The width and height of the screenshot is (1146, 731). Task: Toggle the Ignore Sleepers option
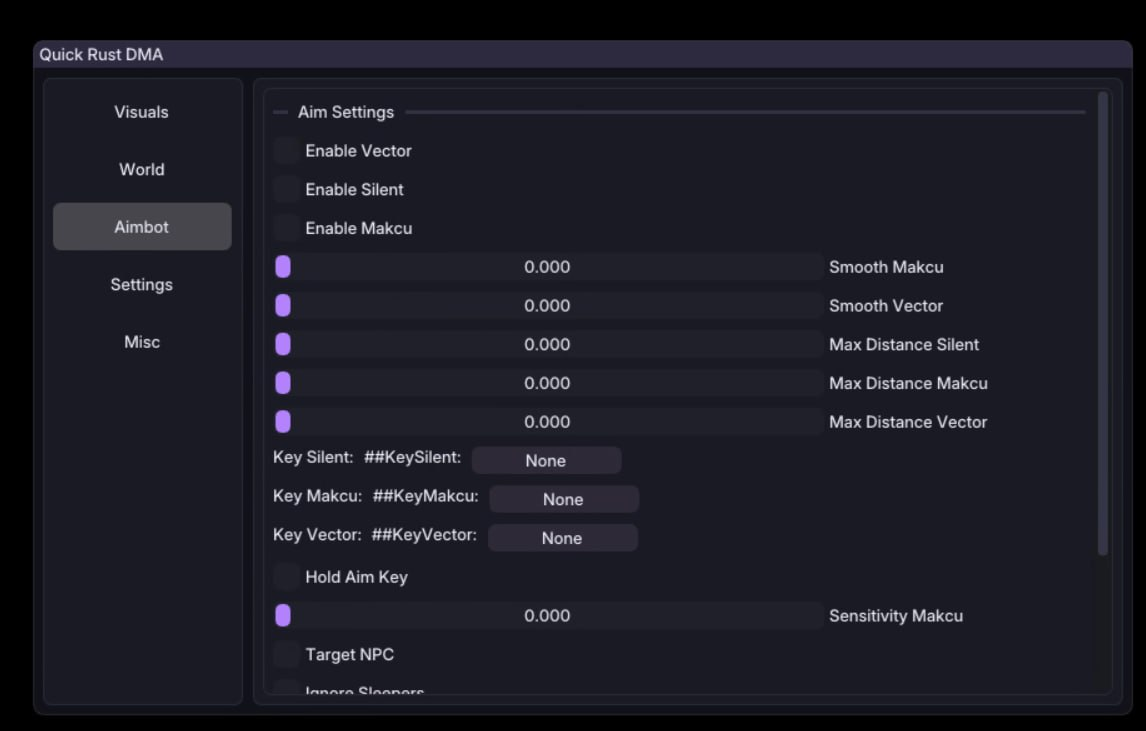[283, 690]
